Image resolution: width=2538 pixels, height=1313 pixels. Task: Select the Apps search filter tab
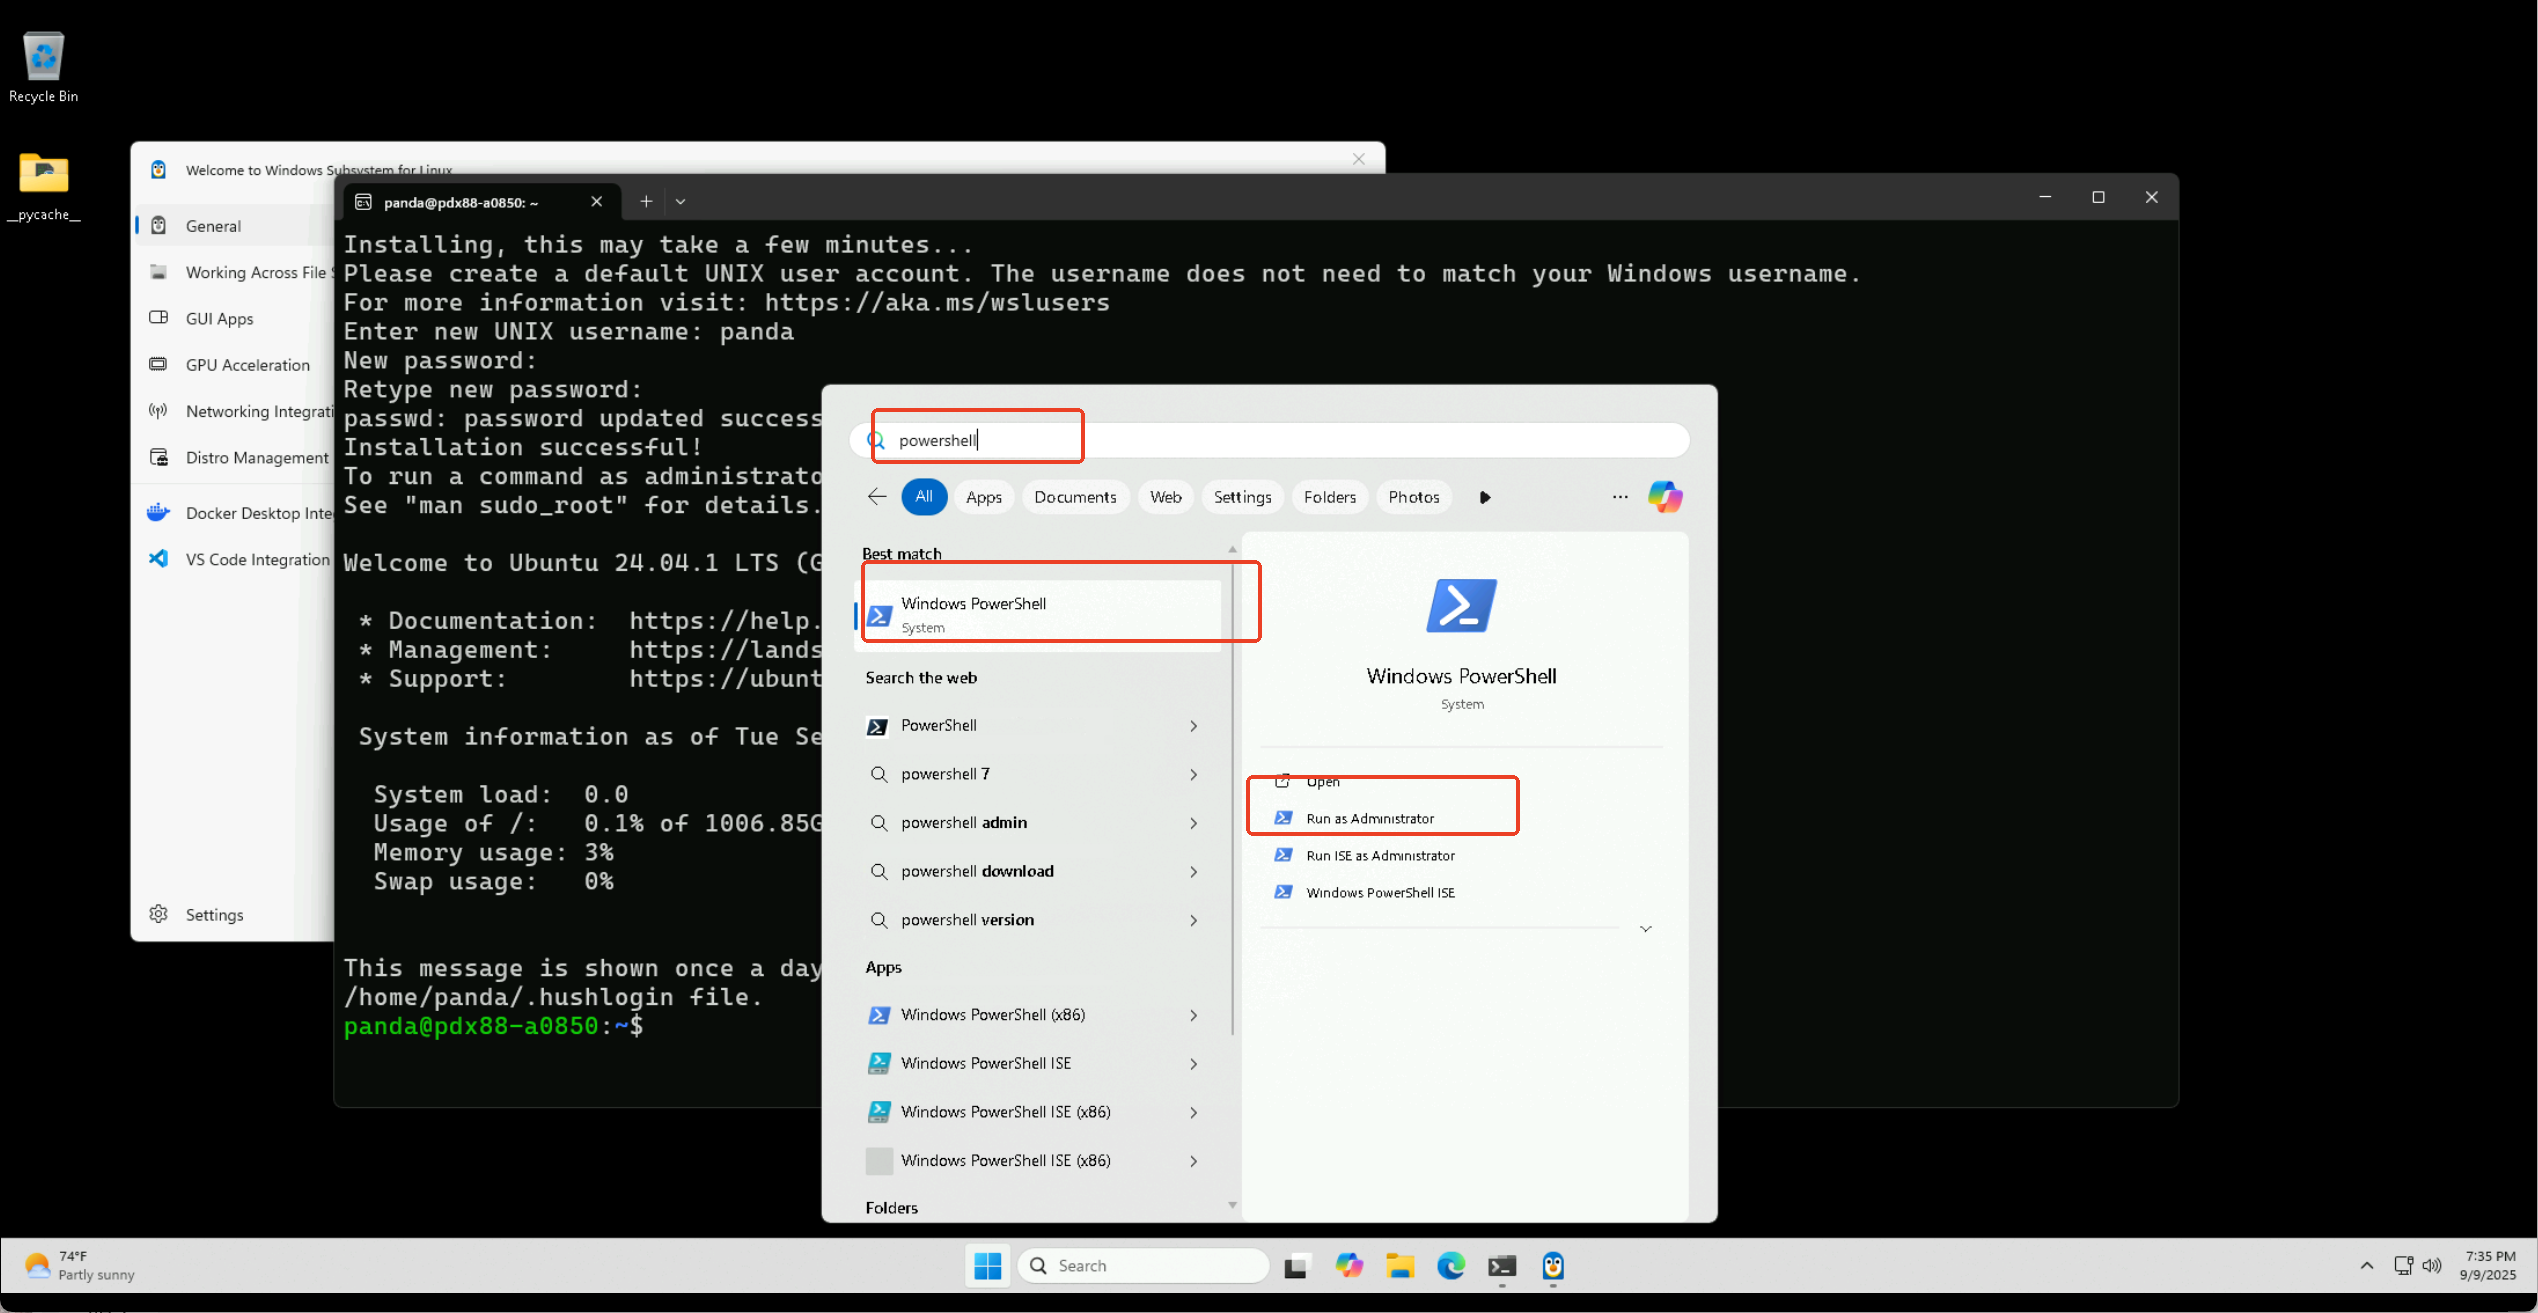click(x=983, y=497)
